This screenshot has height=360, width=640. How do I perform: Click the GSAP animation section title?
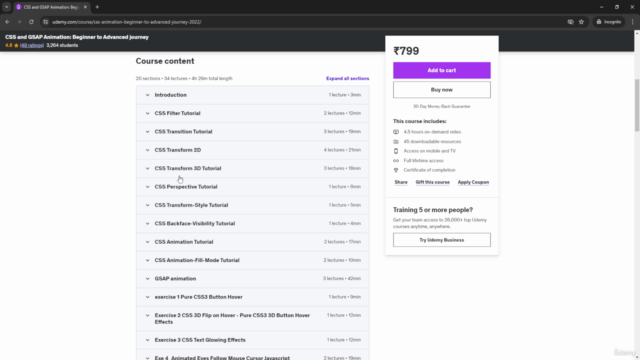pyautogui.click(x=175, y=279)
